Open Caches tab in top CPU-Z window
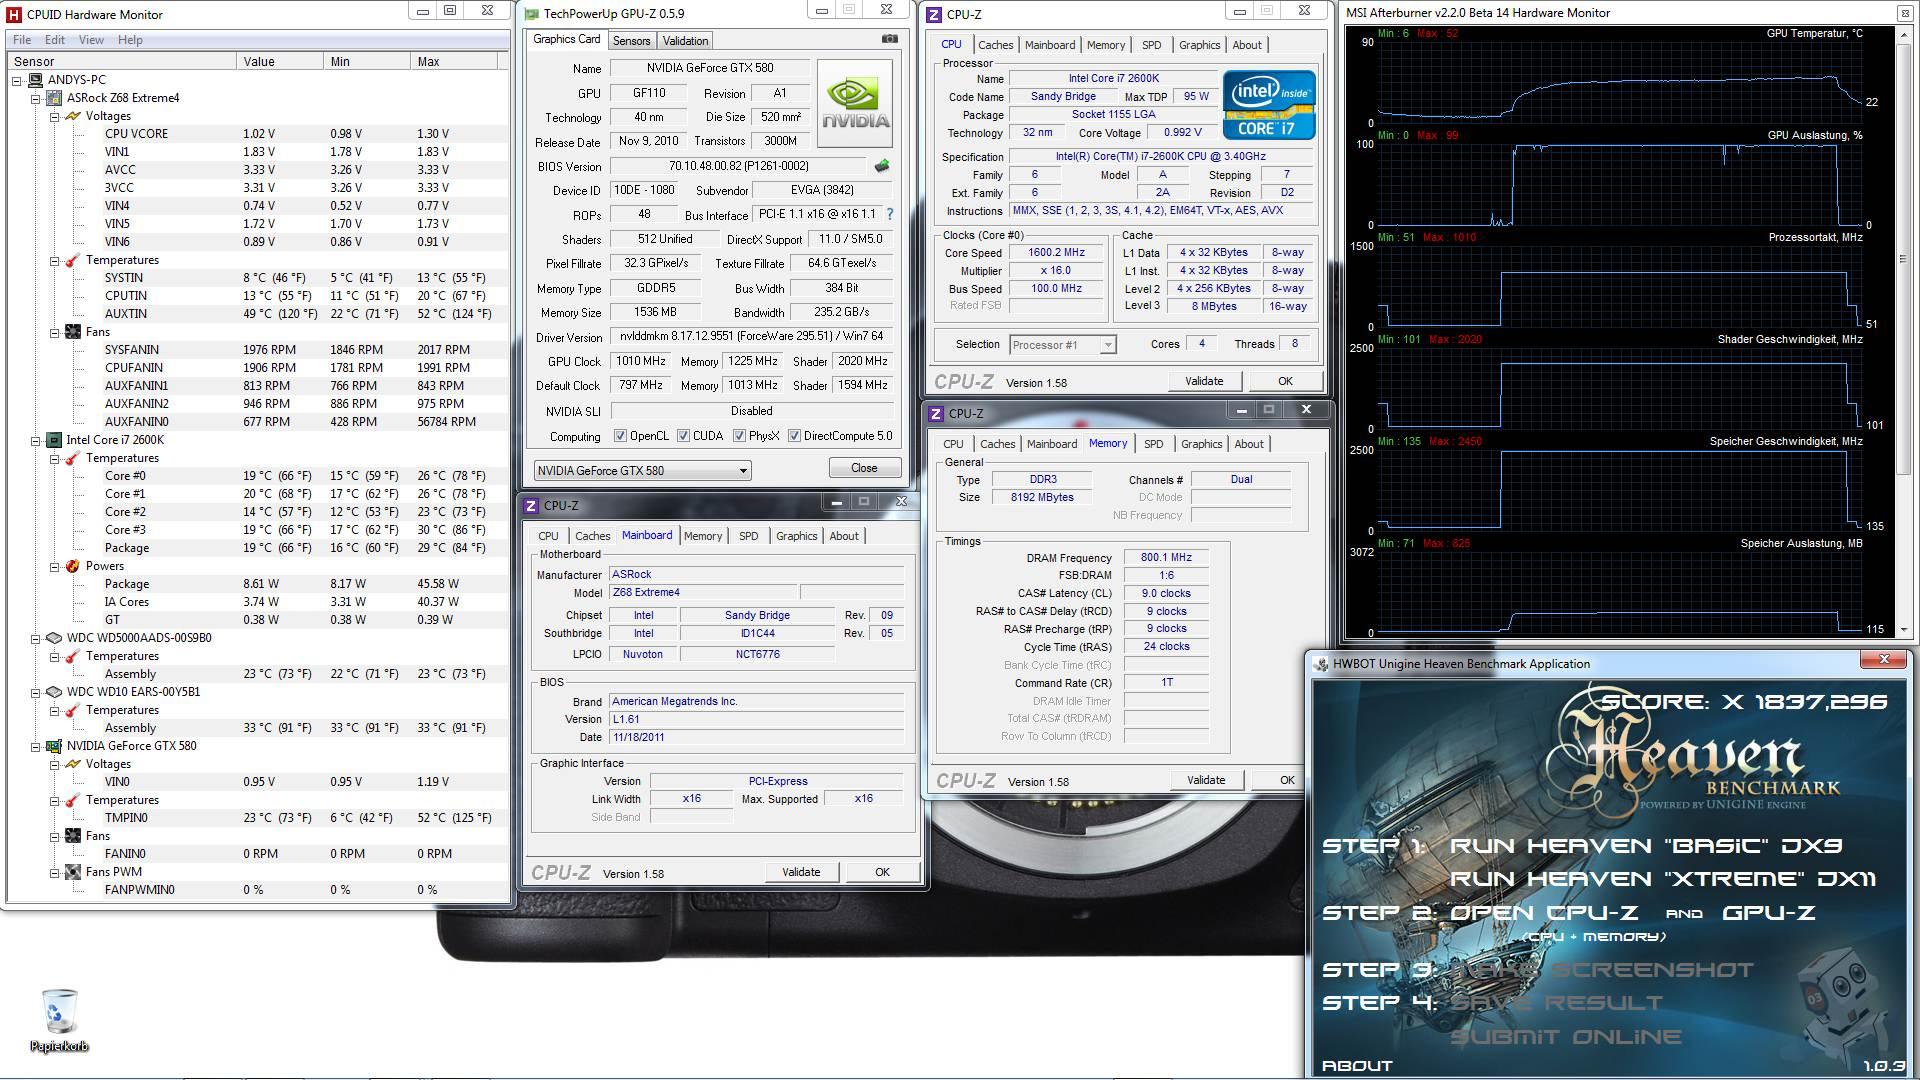 point(995,45)
